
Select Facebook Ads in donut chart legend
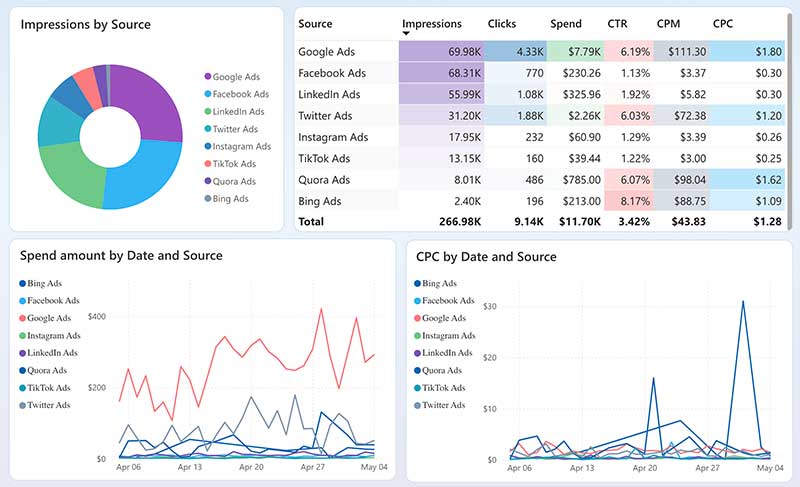(236, 94)
